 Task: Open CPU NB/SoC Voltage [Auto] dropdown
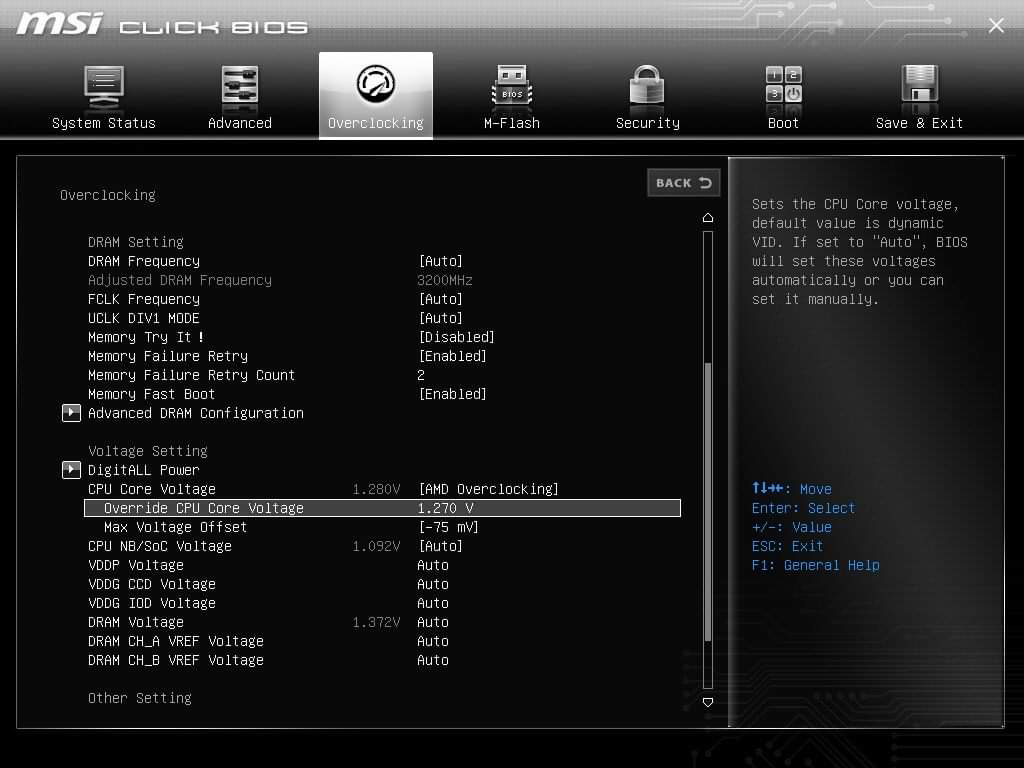tap(441, 546)
